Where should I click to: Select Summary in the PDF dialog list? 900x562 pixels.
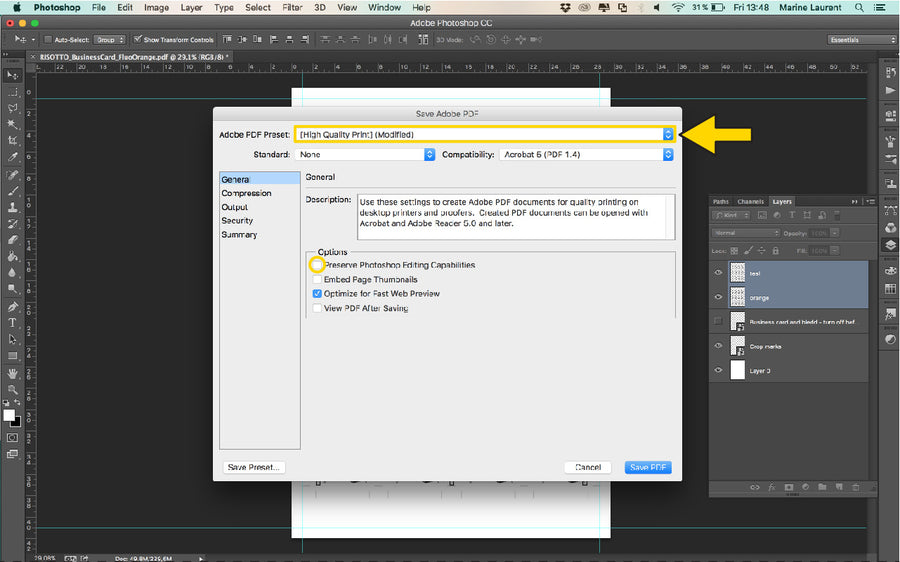click(239, 234)
